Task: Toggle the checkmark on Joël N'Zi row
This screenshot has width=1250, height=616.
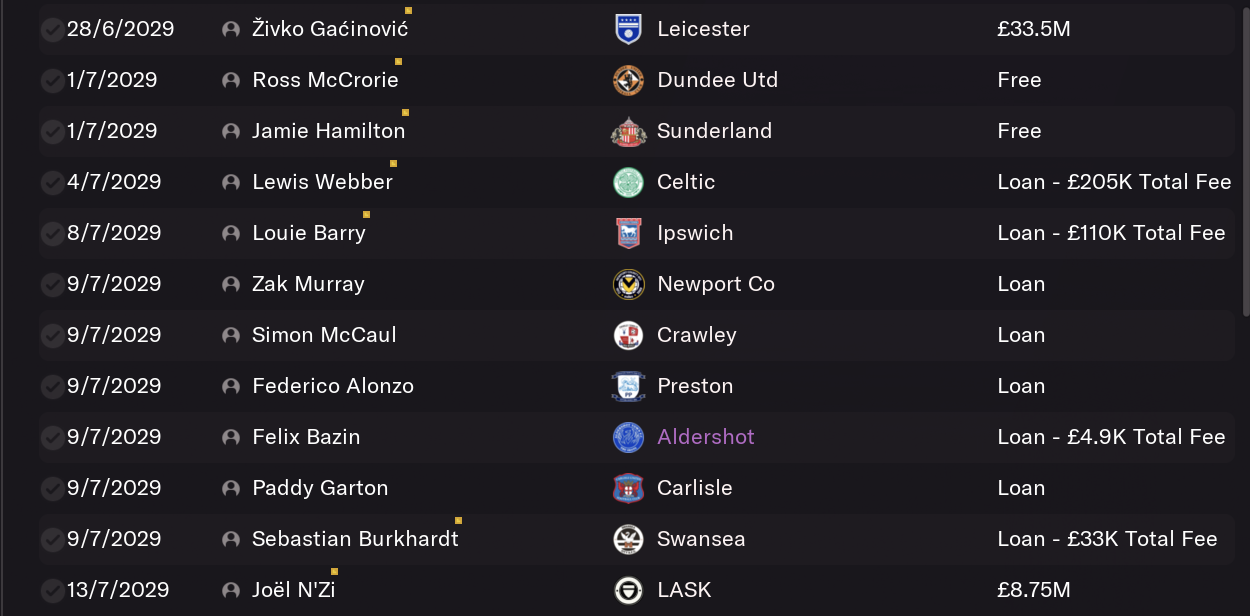Action: 52,591
